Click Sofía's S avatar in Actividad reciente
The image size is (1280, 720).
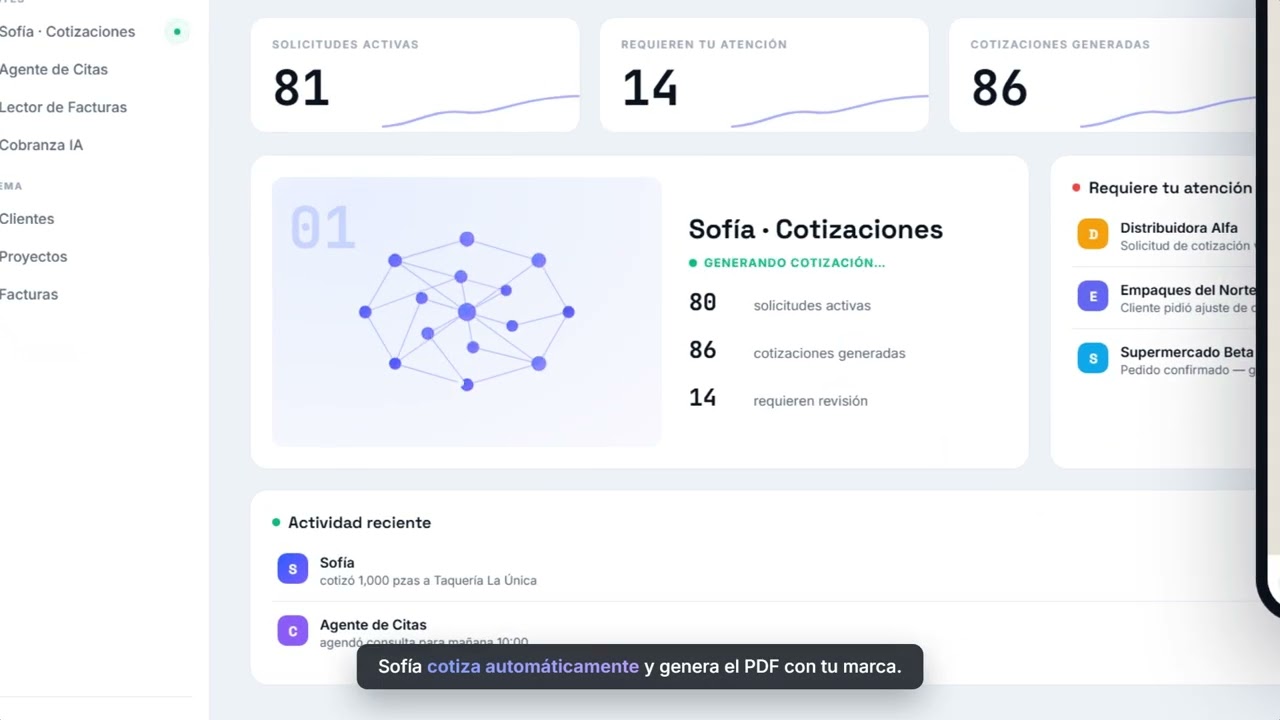pos(292,569)
